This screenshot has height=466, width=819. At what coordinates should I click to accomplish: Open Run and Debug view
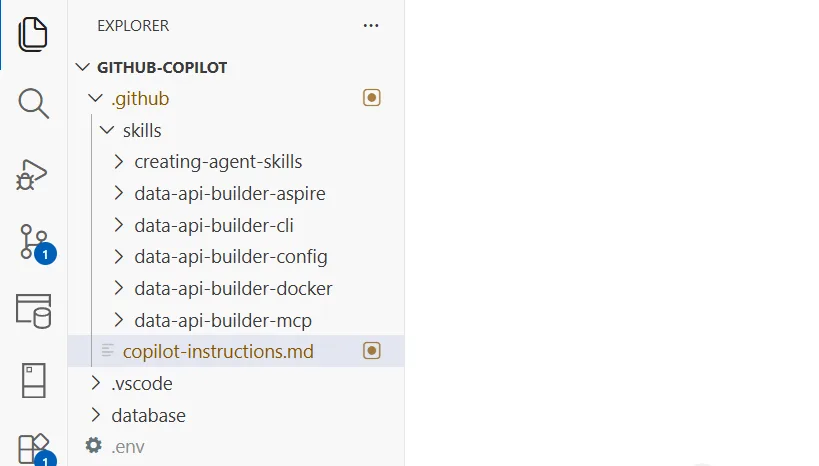point(33,173)
